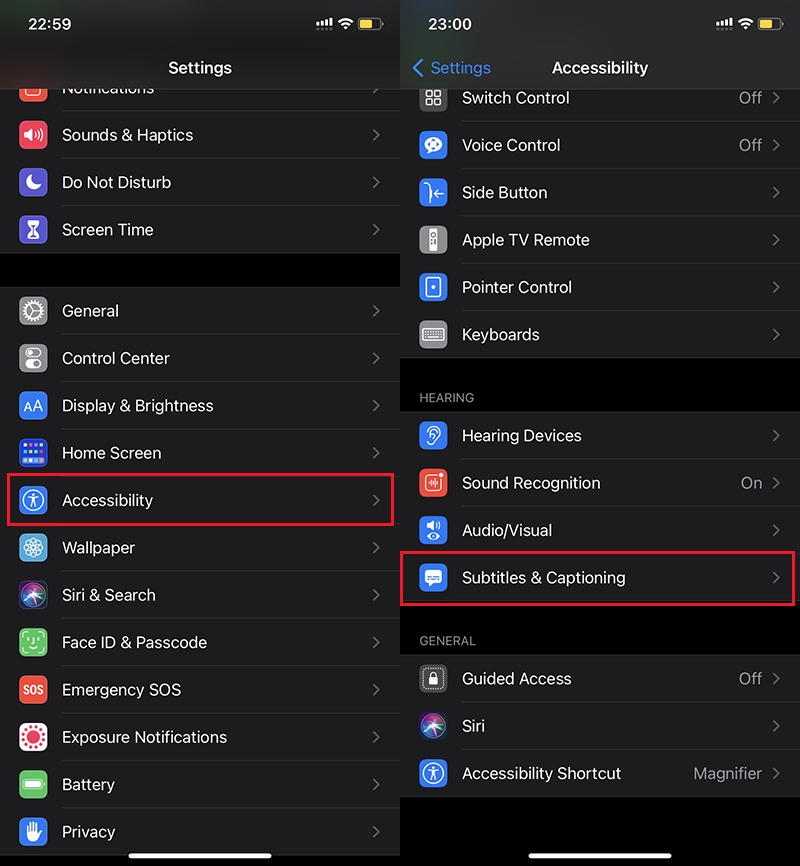This screenshot has width=800, height=866.
Task: Tap the Side Button icon
Action: 433,193
